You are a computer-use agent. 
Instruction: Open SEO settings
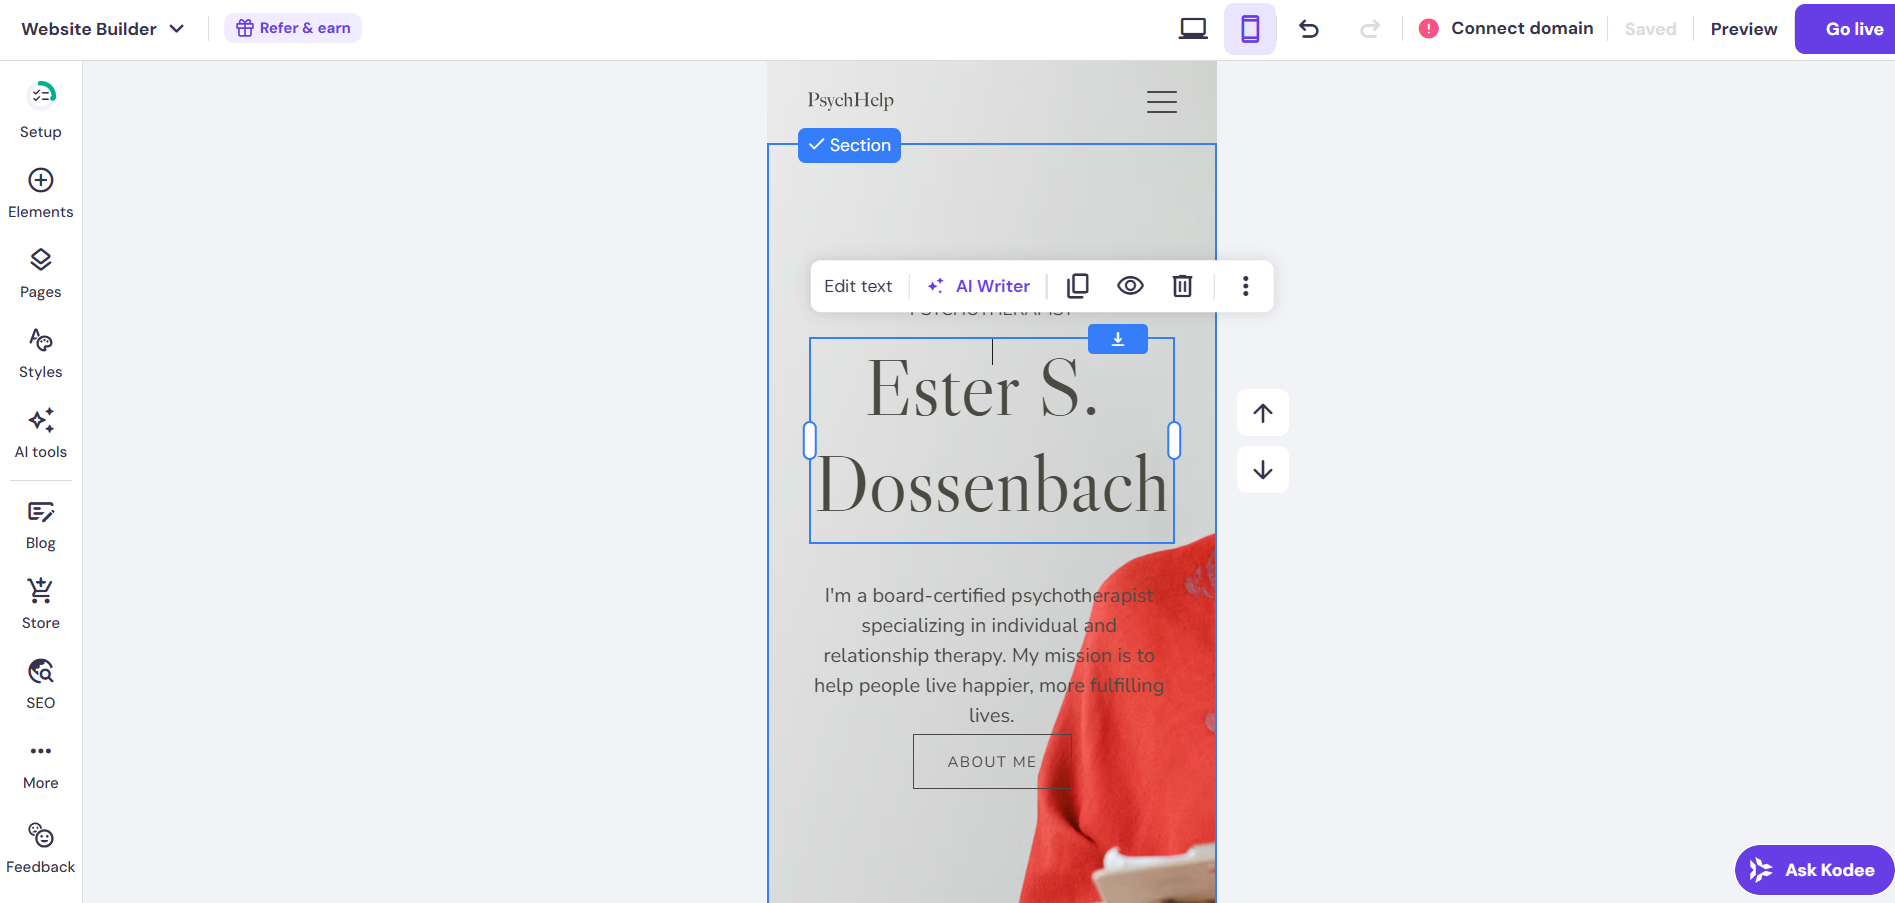tap(41, 685)
